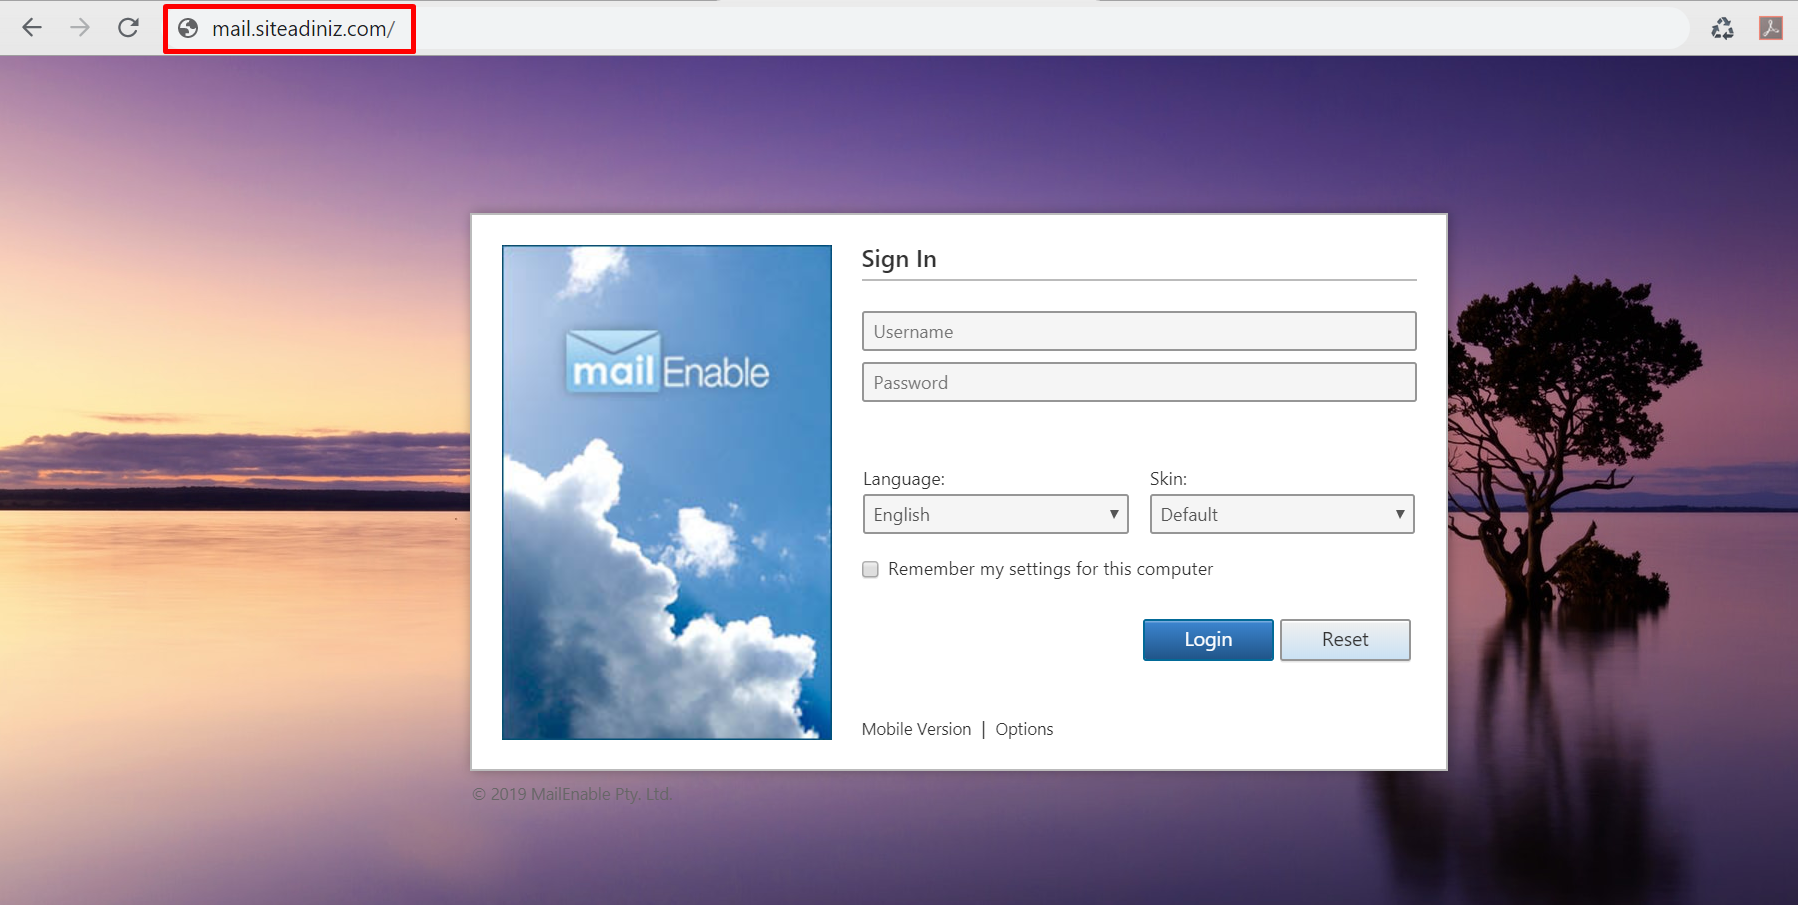Open the Options link
Screen dimensions: 1798x905
click(x=1024, y=729)
